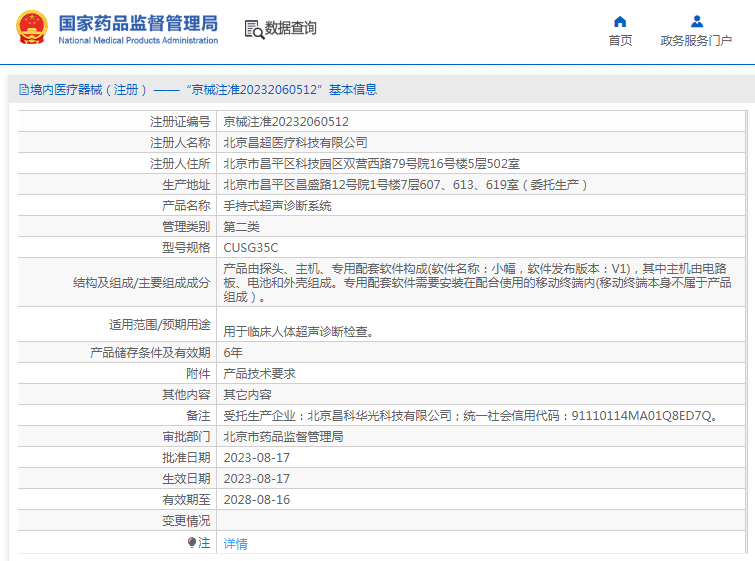Open the 详情 link
Viewport: 755px width, 561px height.
click(235, 544)
